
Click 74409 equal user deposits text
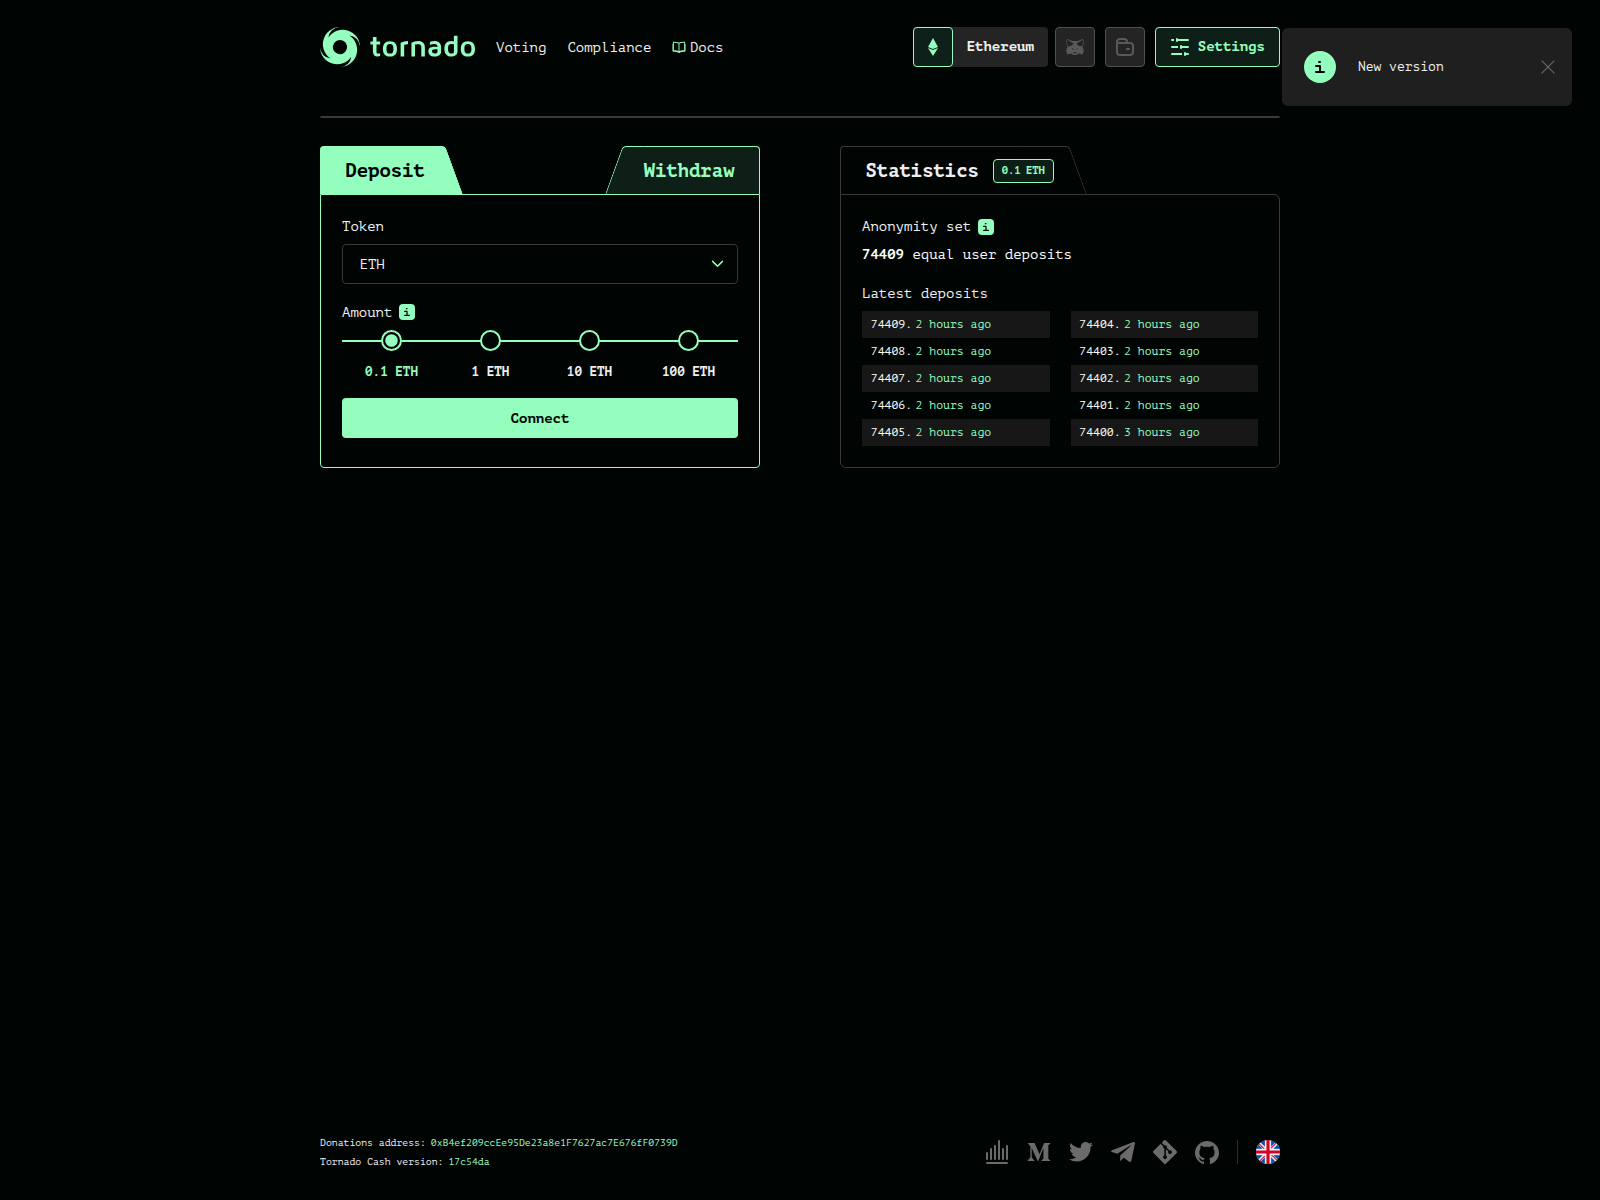(966, 255)
